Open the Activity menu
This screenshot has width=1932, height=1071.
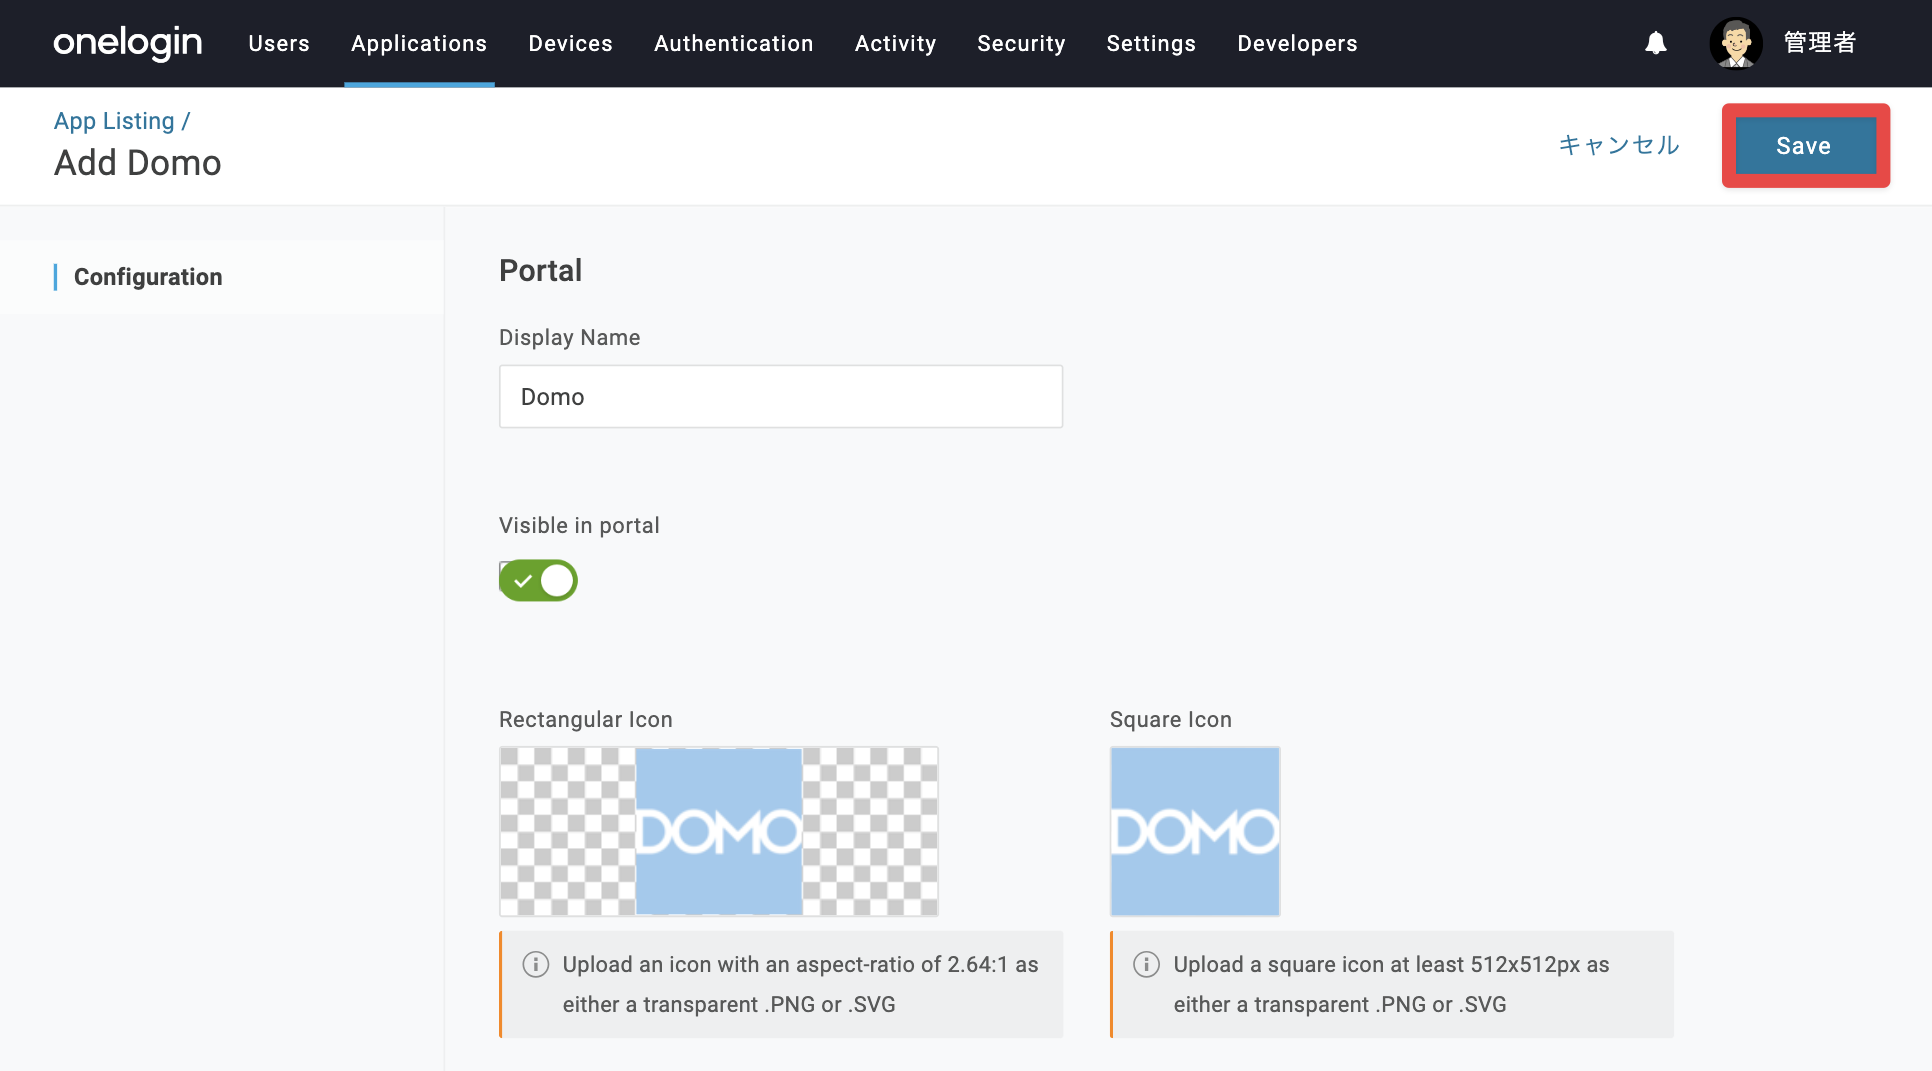click(x=895, y=43)
